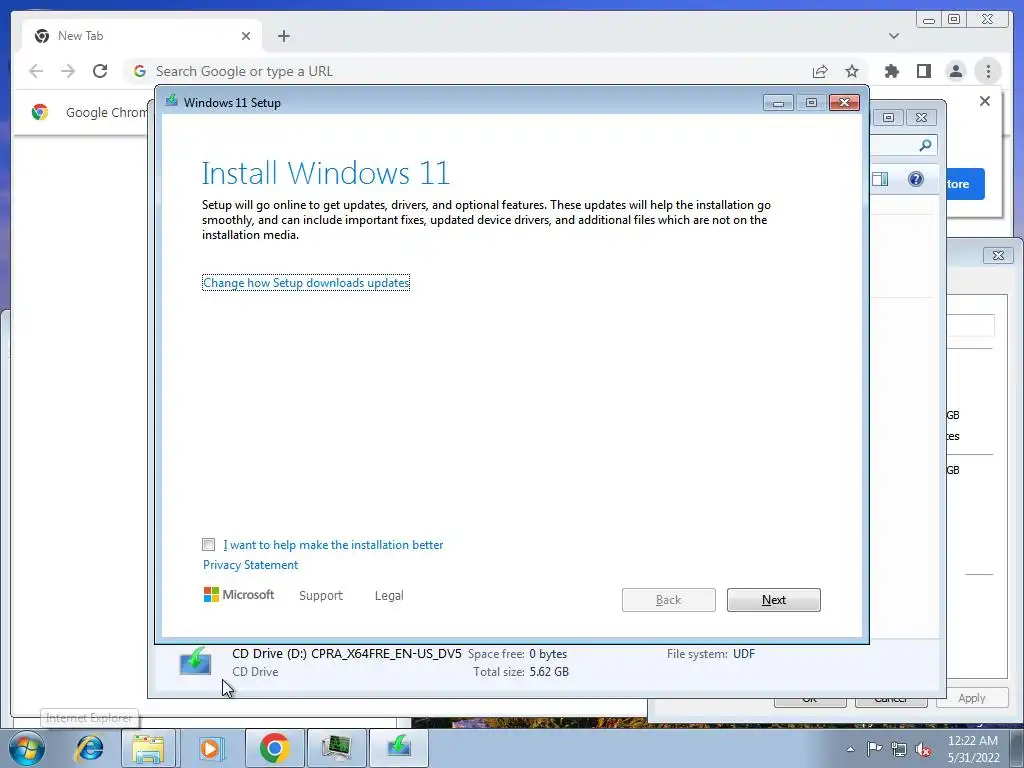
Task: Click the Legal link in Setup footer
Action: tap(389, 596)
